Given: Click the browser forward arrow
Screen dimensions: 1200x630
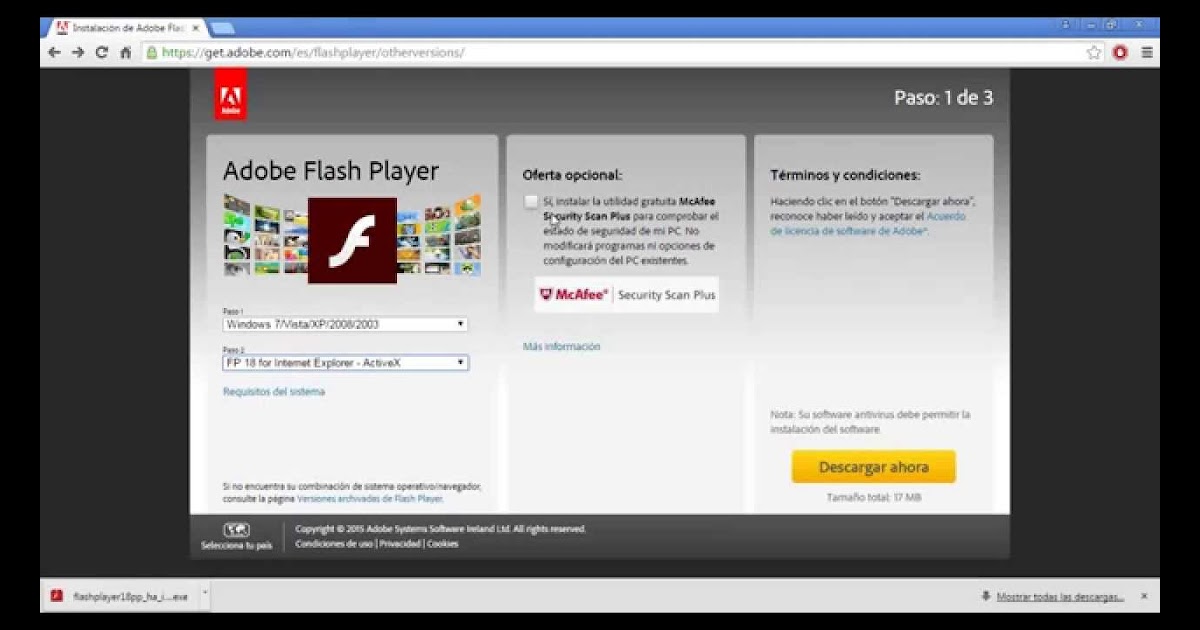Looking at the screenshot, I should pyautogui.click(x=78, y=53).
